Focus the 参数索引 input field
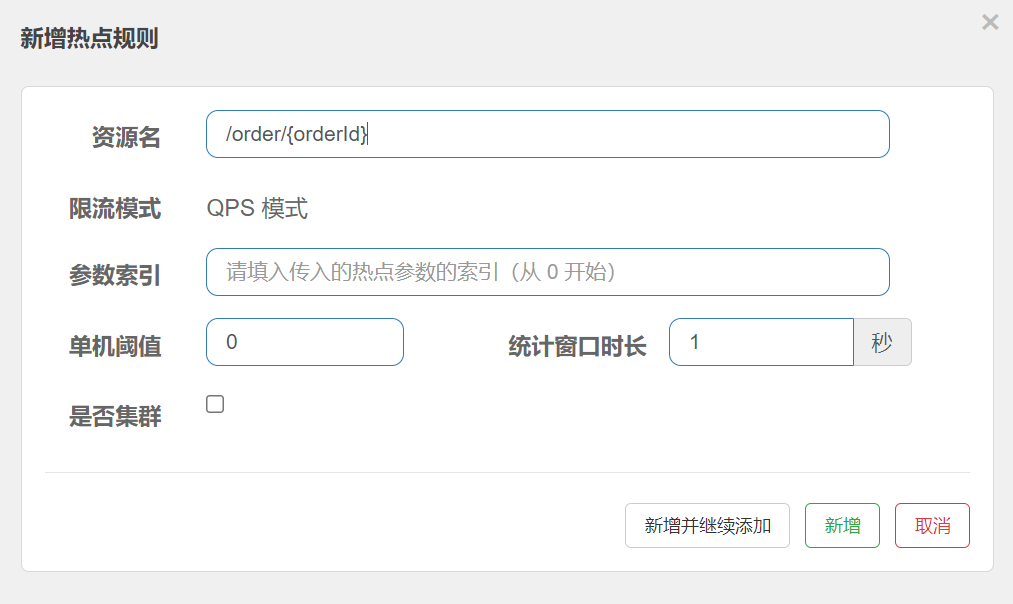Viewport: 1013px width, 604px height. pos(548,272)
